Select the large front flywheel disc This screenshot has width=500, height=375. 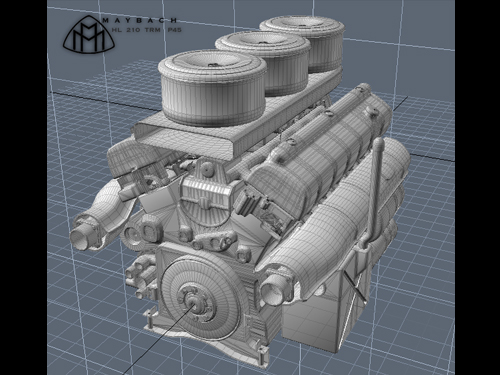click(202, 296)
